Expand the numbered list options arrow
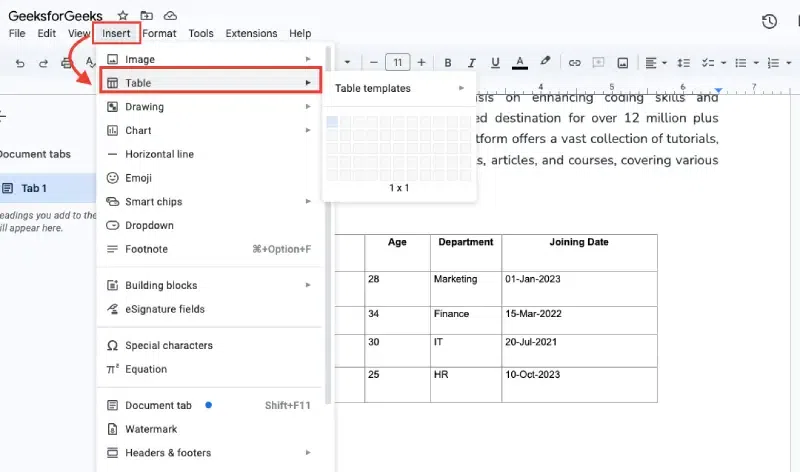 point(789,63)
